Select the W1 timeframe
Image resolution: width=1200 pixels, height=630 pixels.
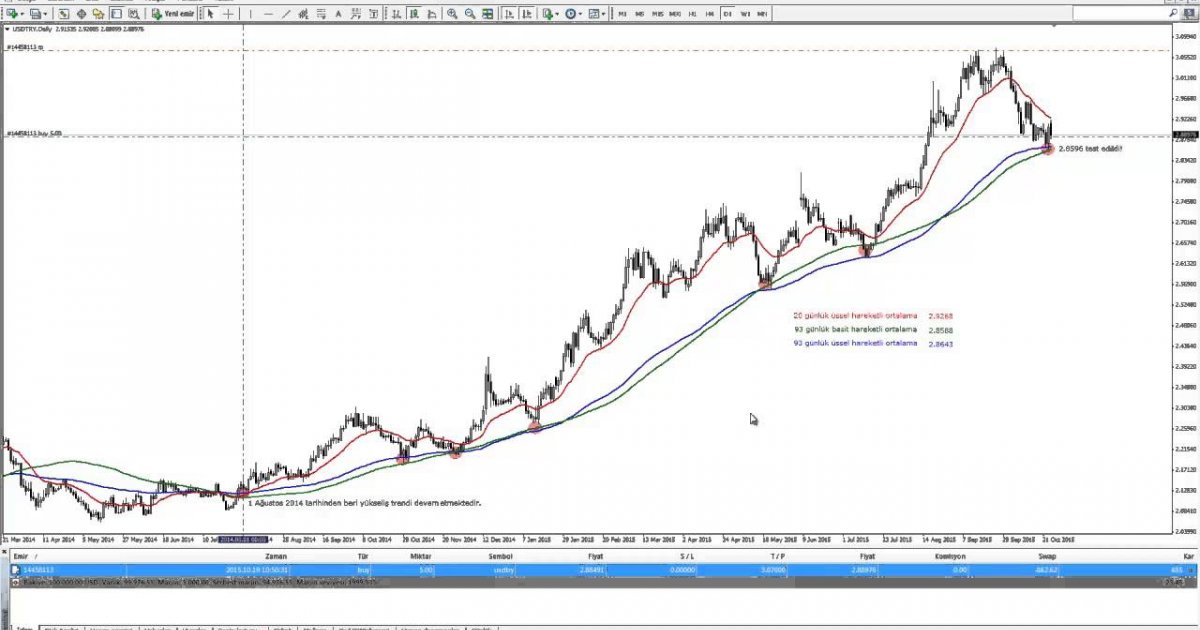745,14
